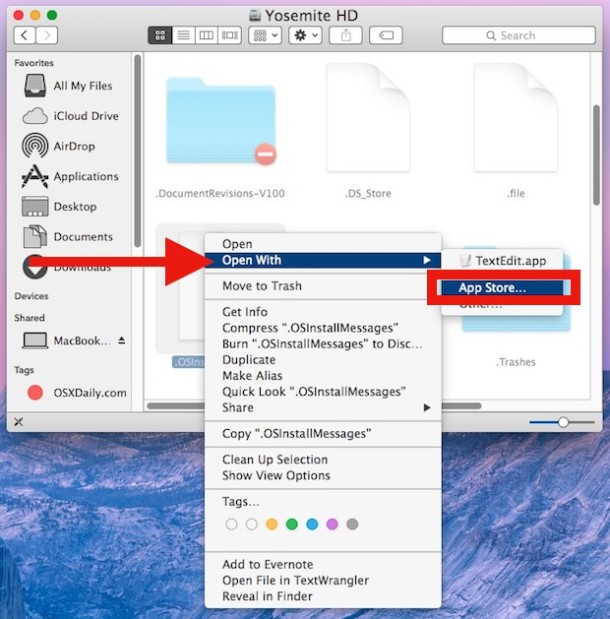Click the .Trashes folder label

516,362
